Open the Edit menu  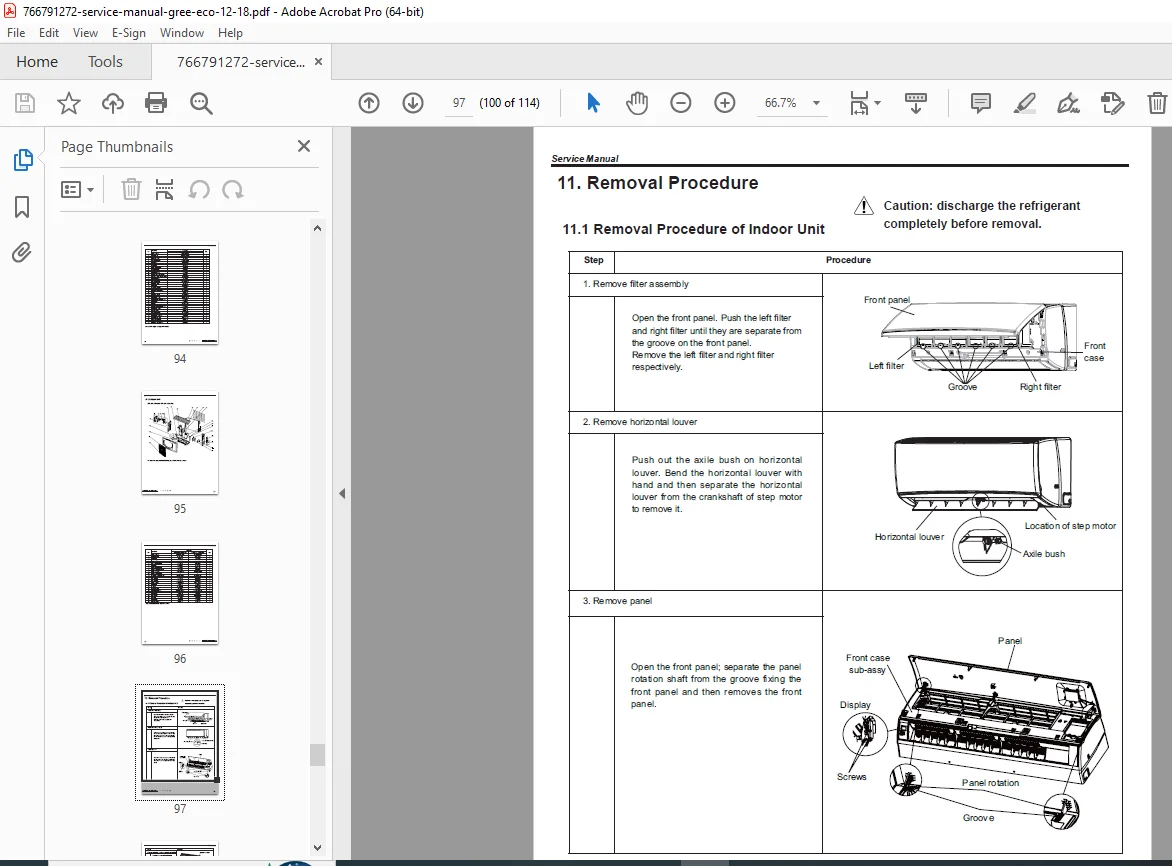pos(49,33)
